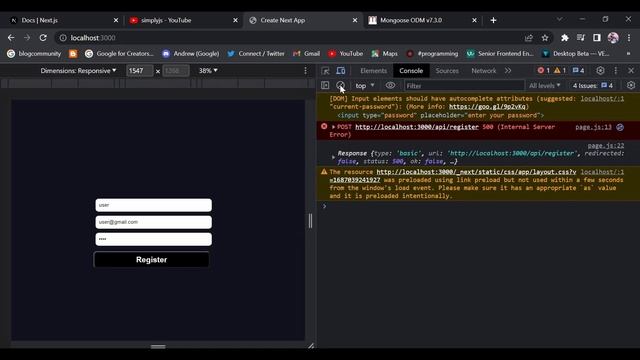
Task: Open the live expression eye icon
Action: [x=390, y=85]
